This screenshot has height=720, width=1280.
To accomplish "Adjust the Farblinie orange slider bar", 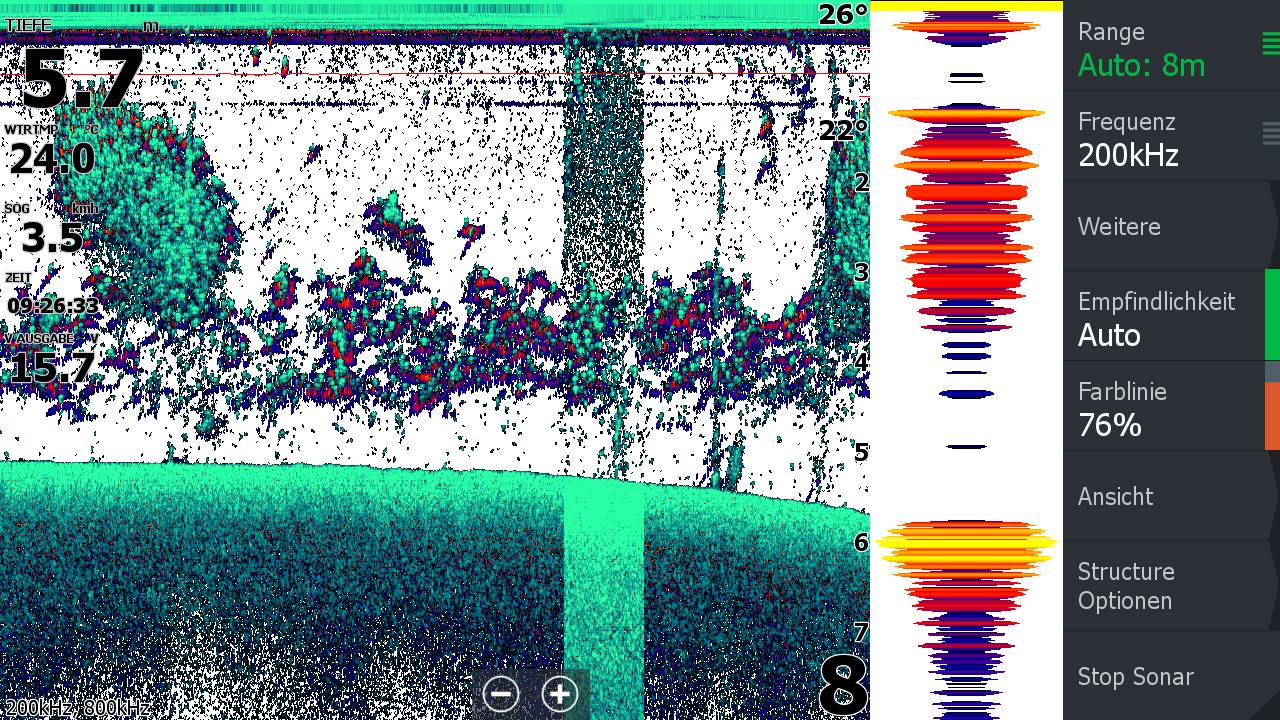I will pyautogui.click(x=1272, y=416).
